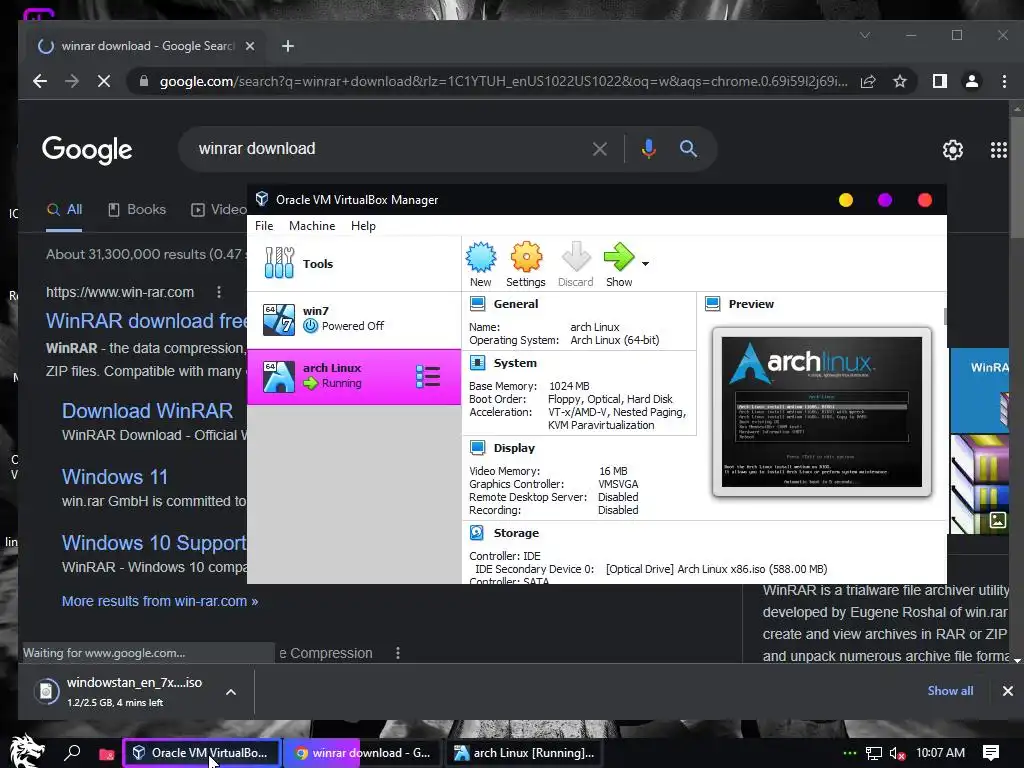
Task: Select the win7 virtual machine
Action: click(354, 319)
